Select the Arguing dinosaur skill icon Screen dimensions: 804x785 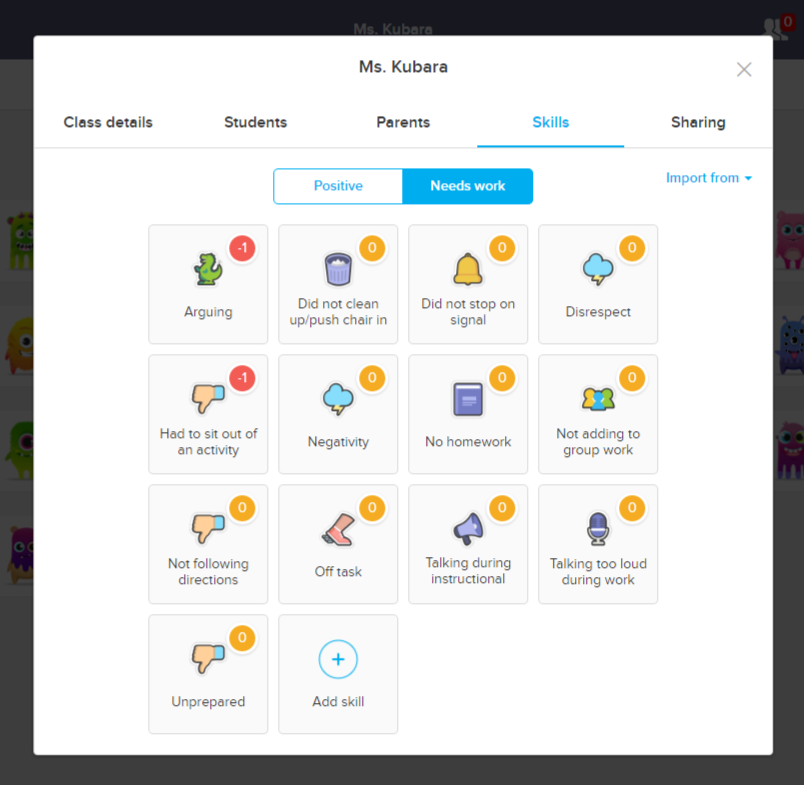(x=207, y=266)
